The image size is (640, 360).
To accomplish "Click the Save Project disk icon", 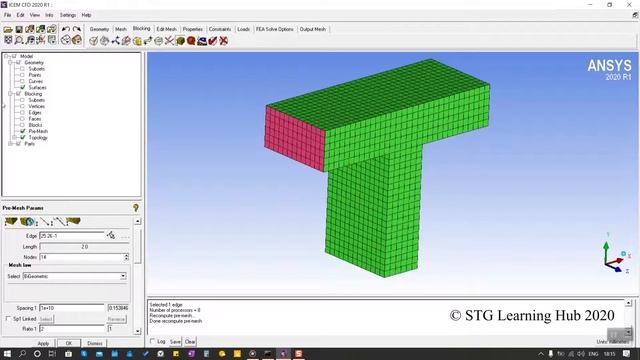I will tap(19, 29).
